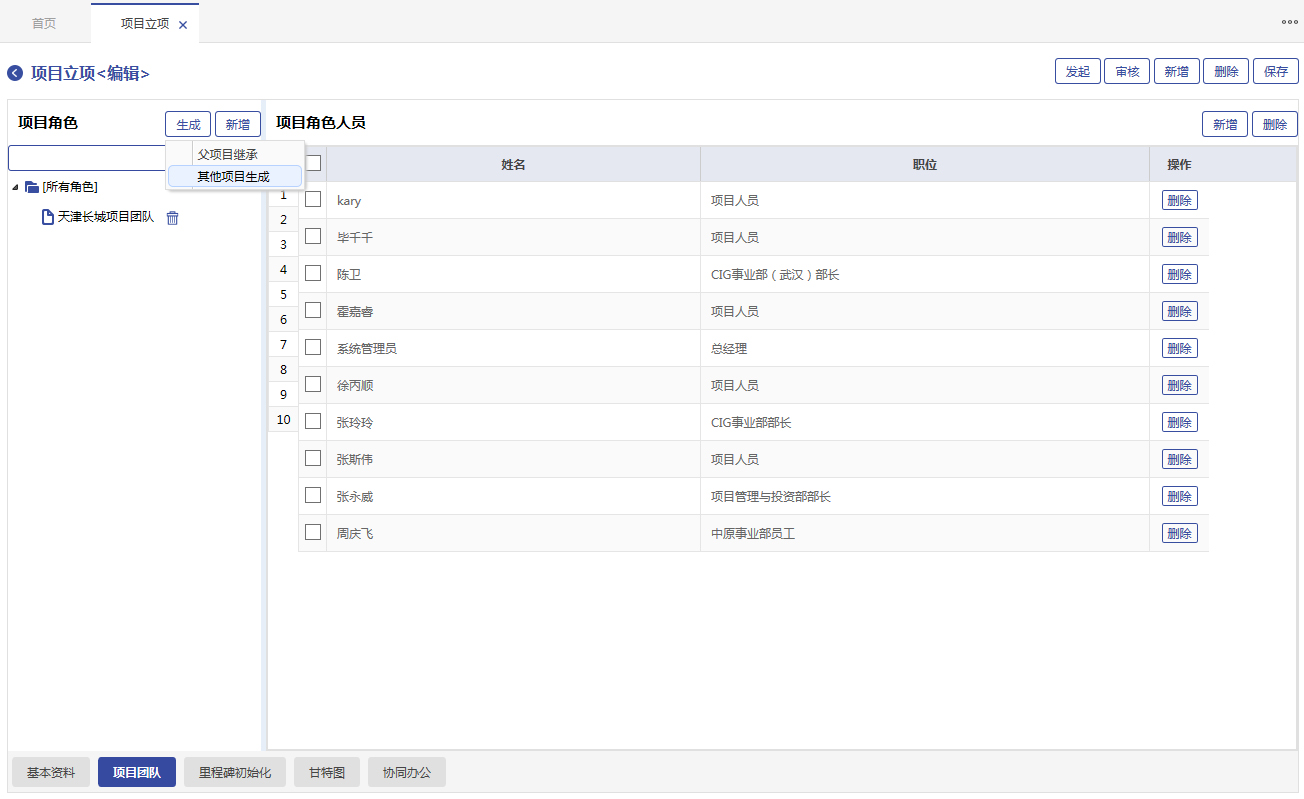This screenshot has height=799, width=1304.
Task: Click the document icon of 天津长城项目团队
Action: [48, 217]
